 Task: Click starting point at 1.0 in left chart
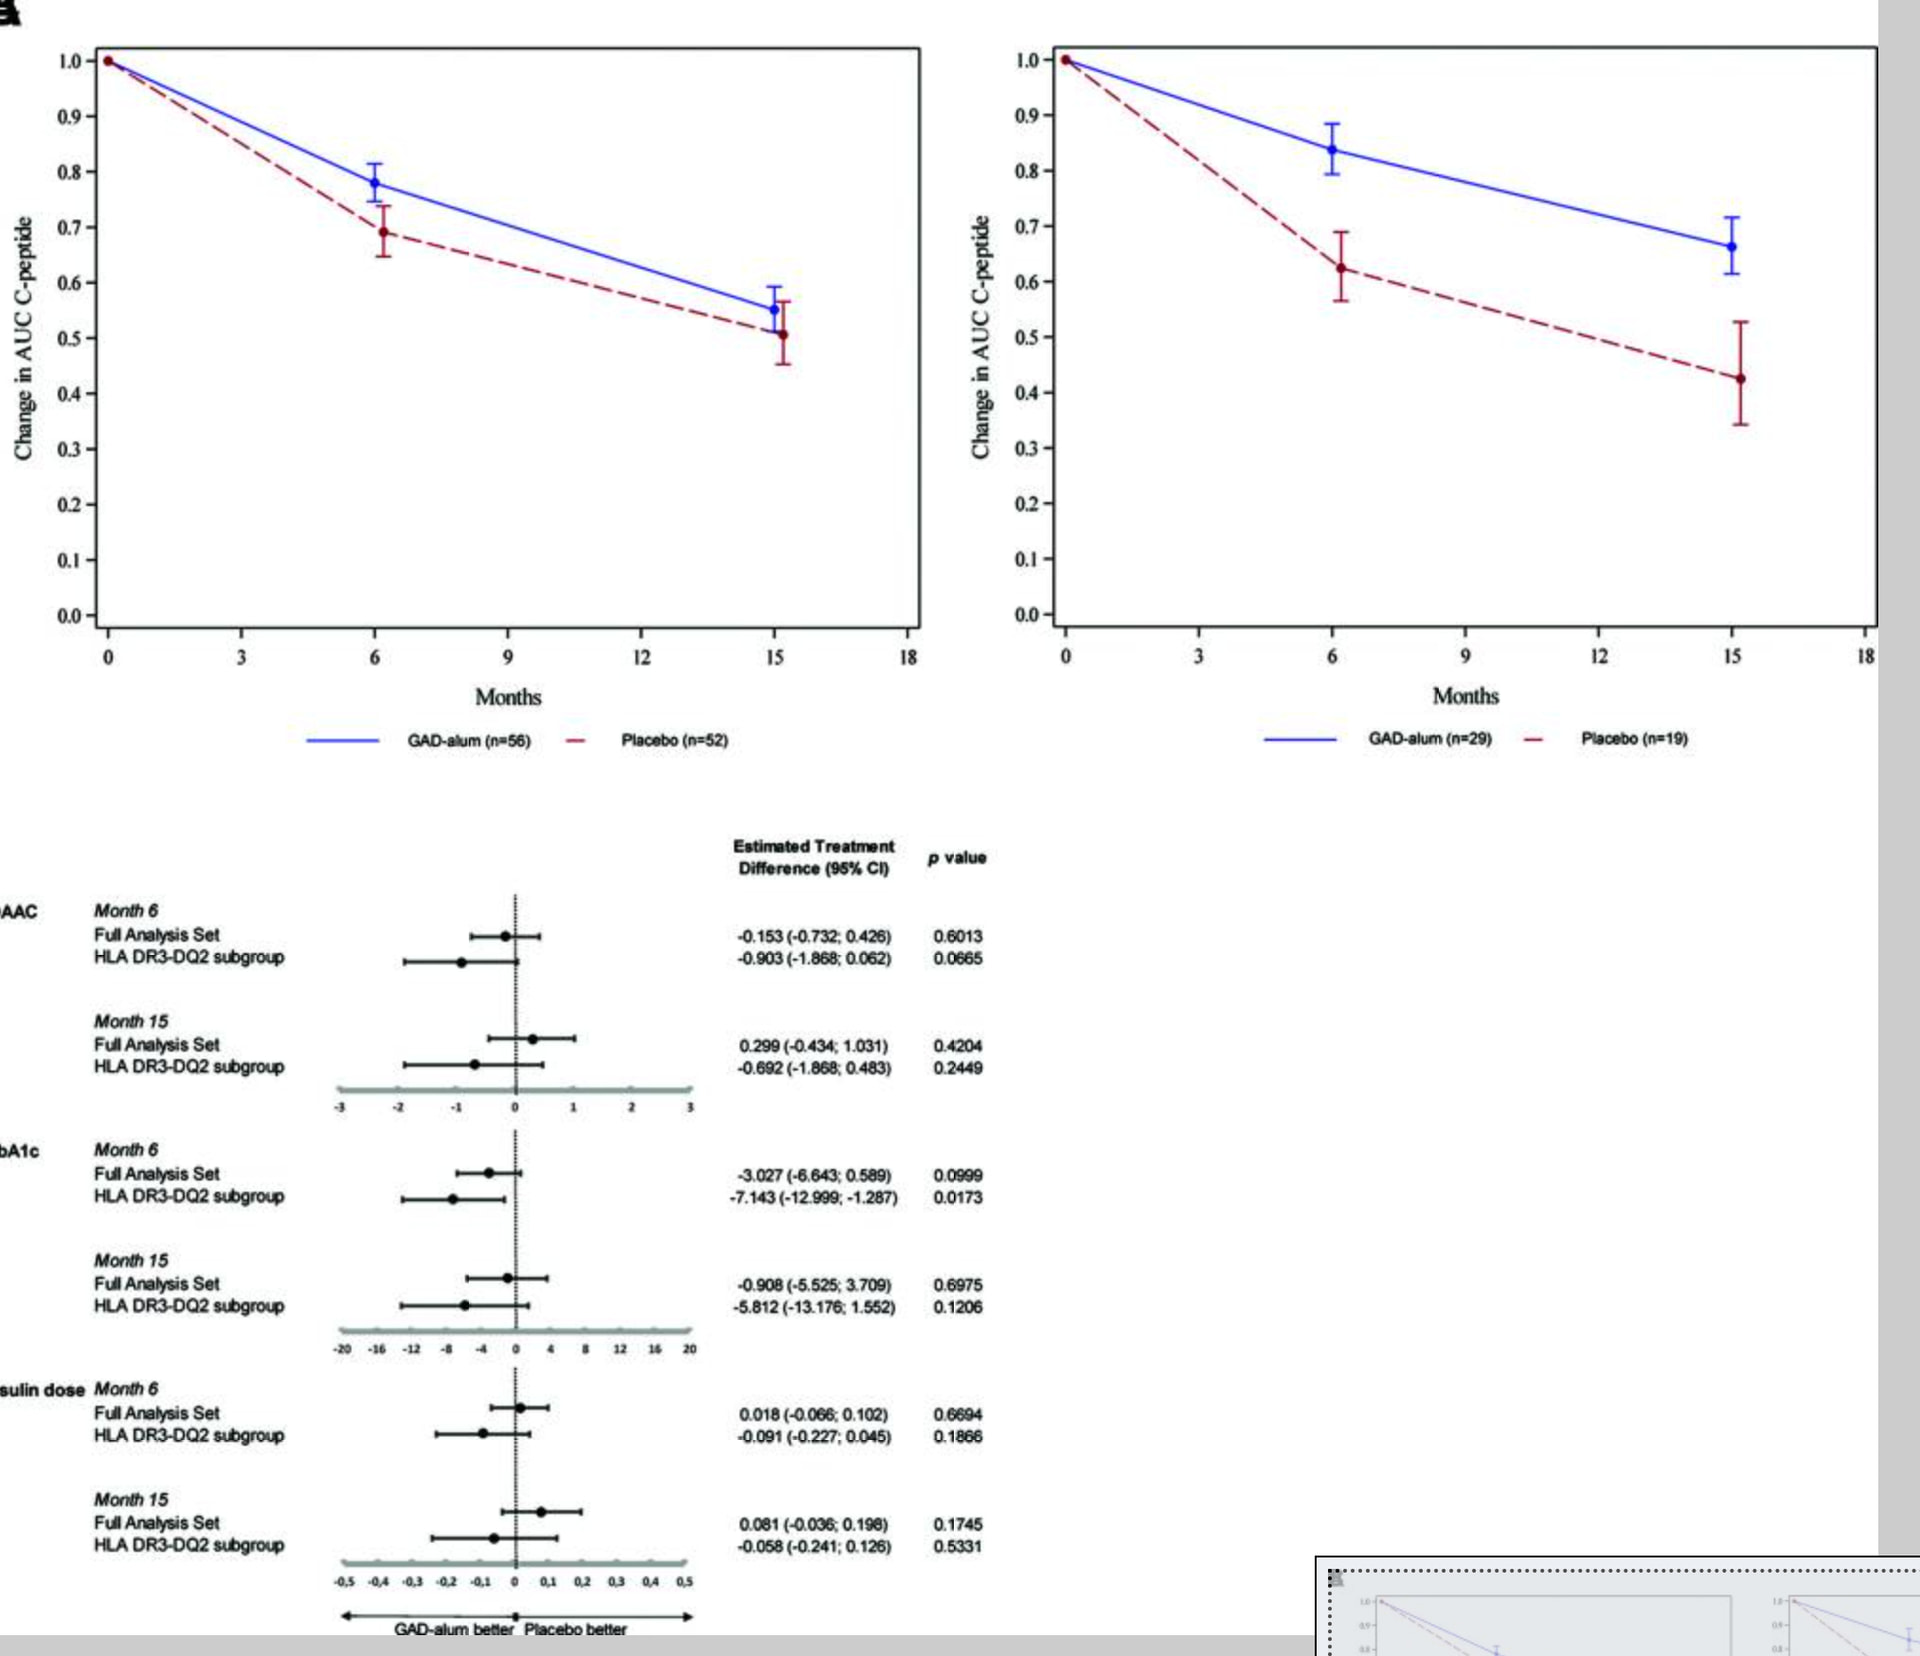(x=108, y=61)
